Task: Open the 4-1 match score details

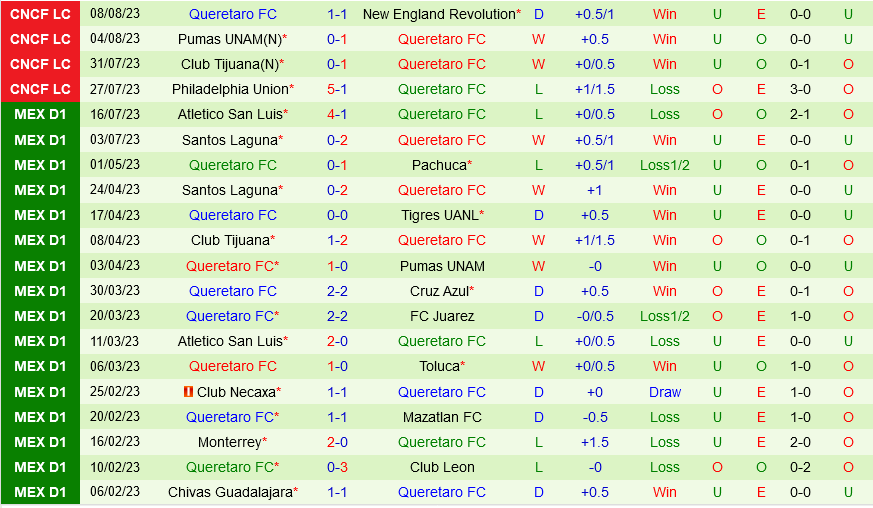Action: point(337,114)
